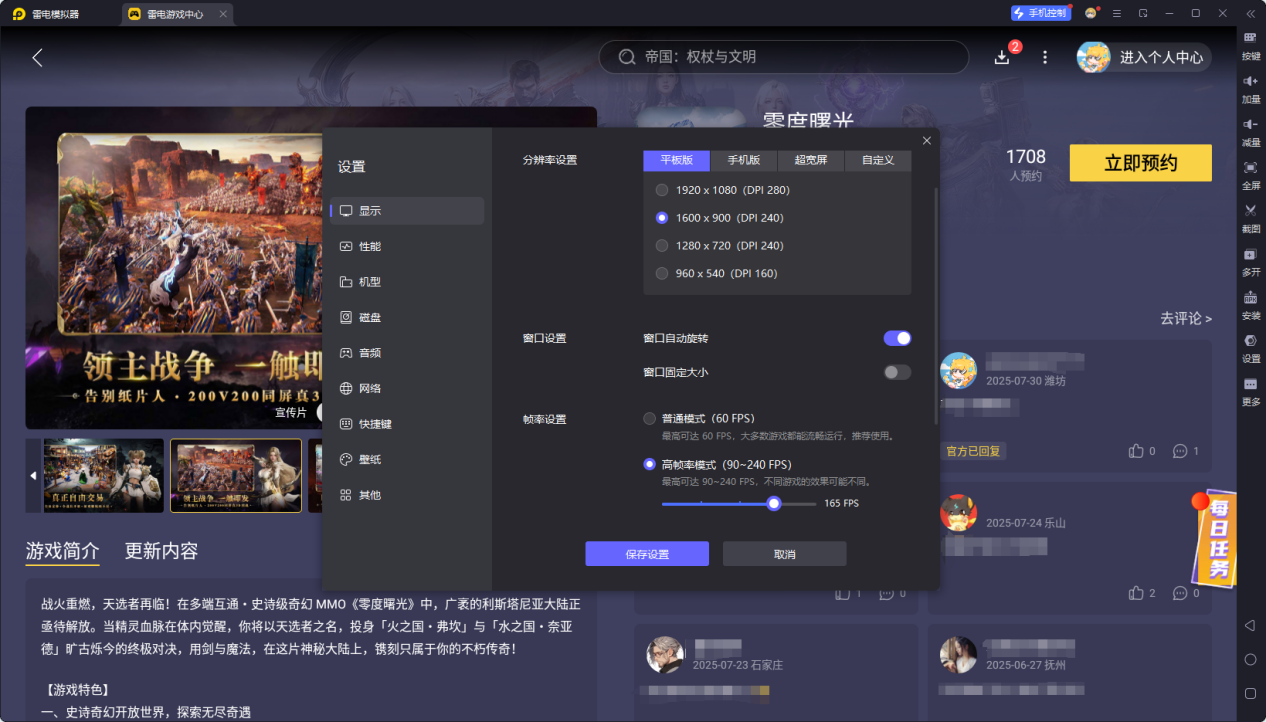Select 高帧率模式 (90~240 FPS) option
Viewport: 1266px width, 722px height.
[x=649, y=465]
